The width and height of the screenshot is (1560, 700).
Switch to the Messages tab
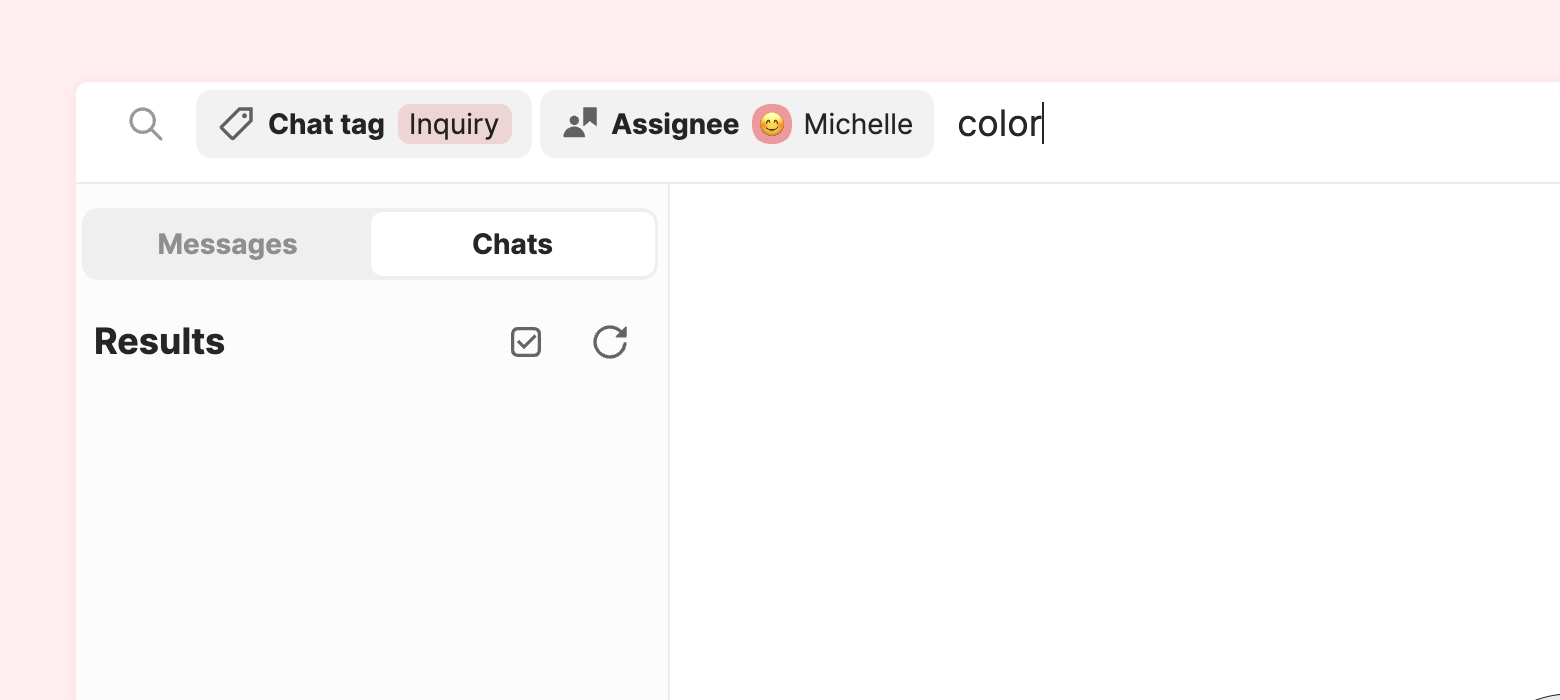coord(228,244)
